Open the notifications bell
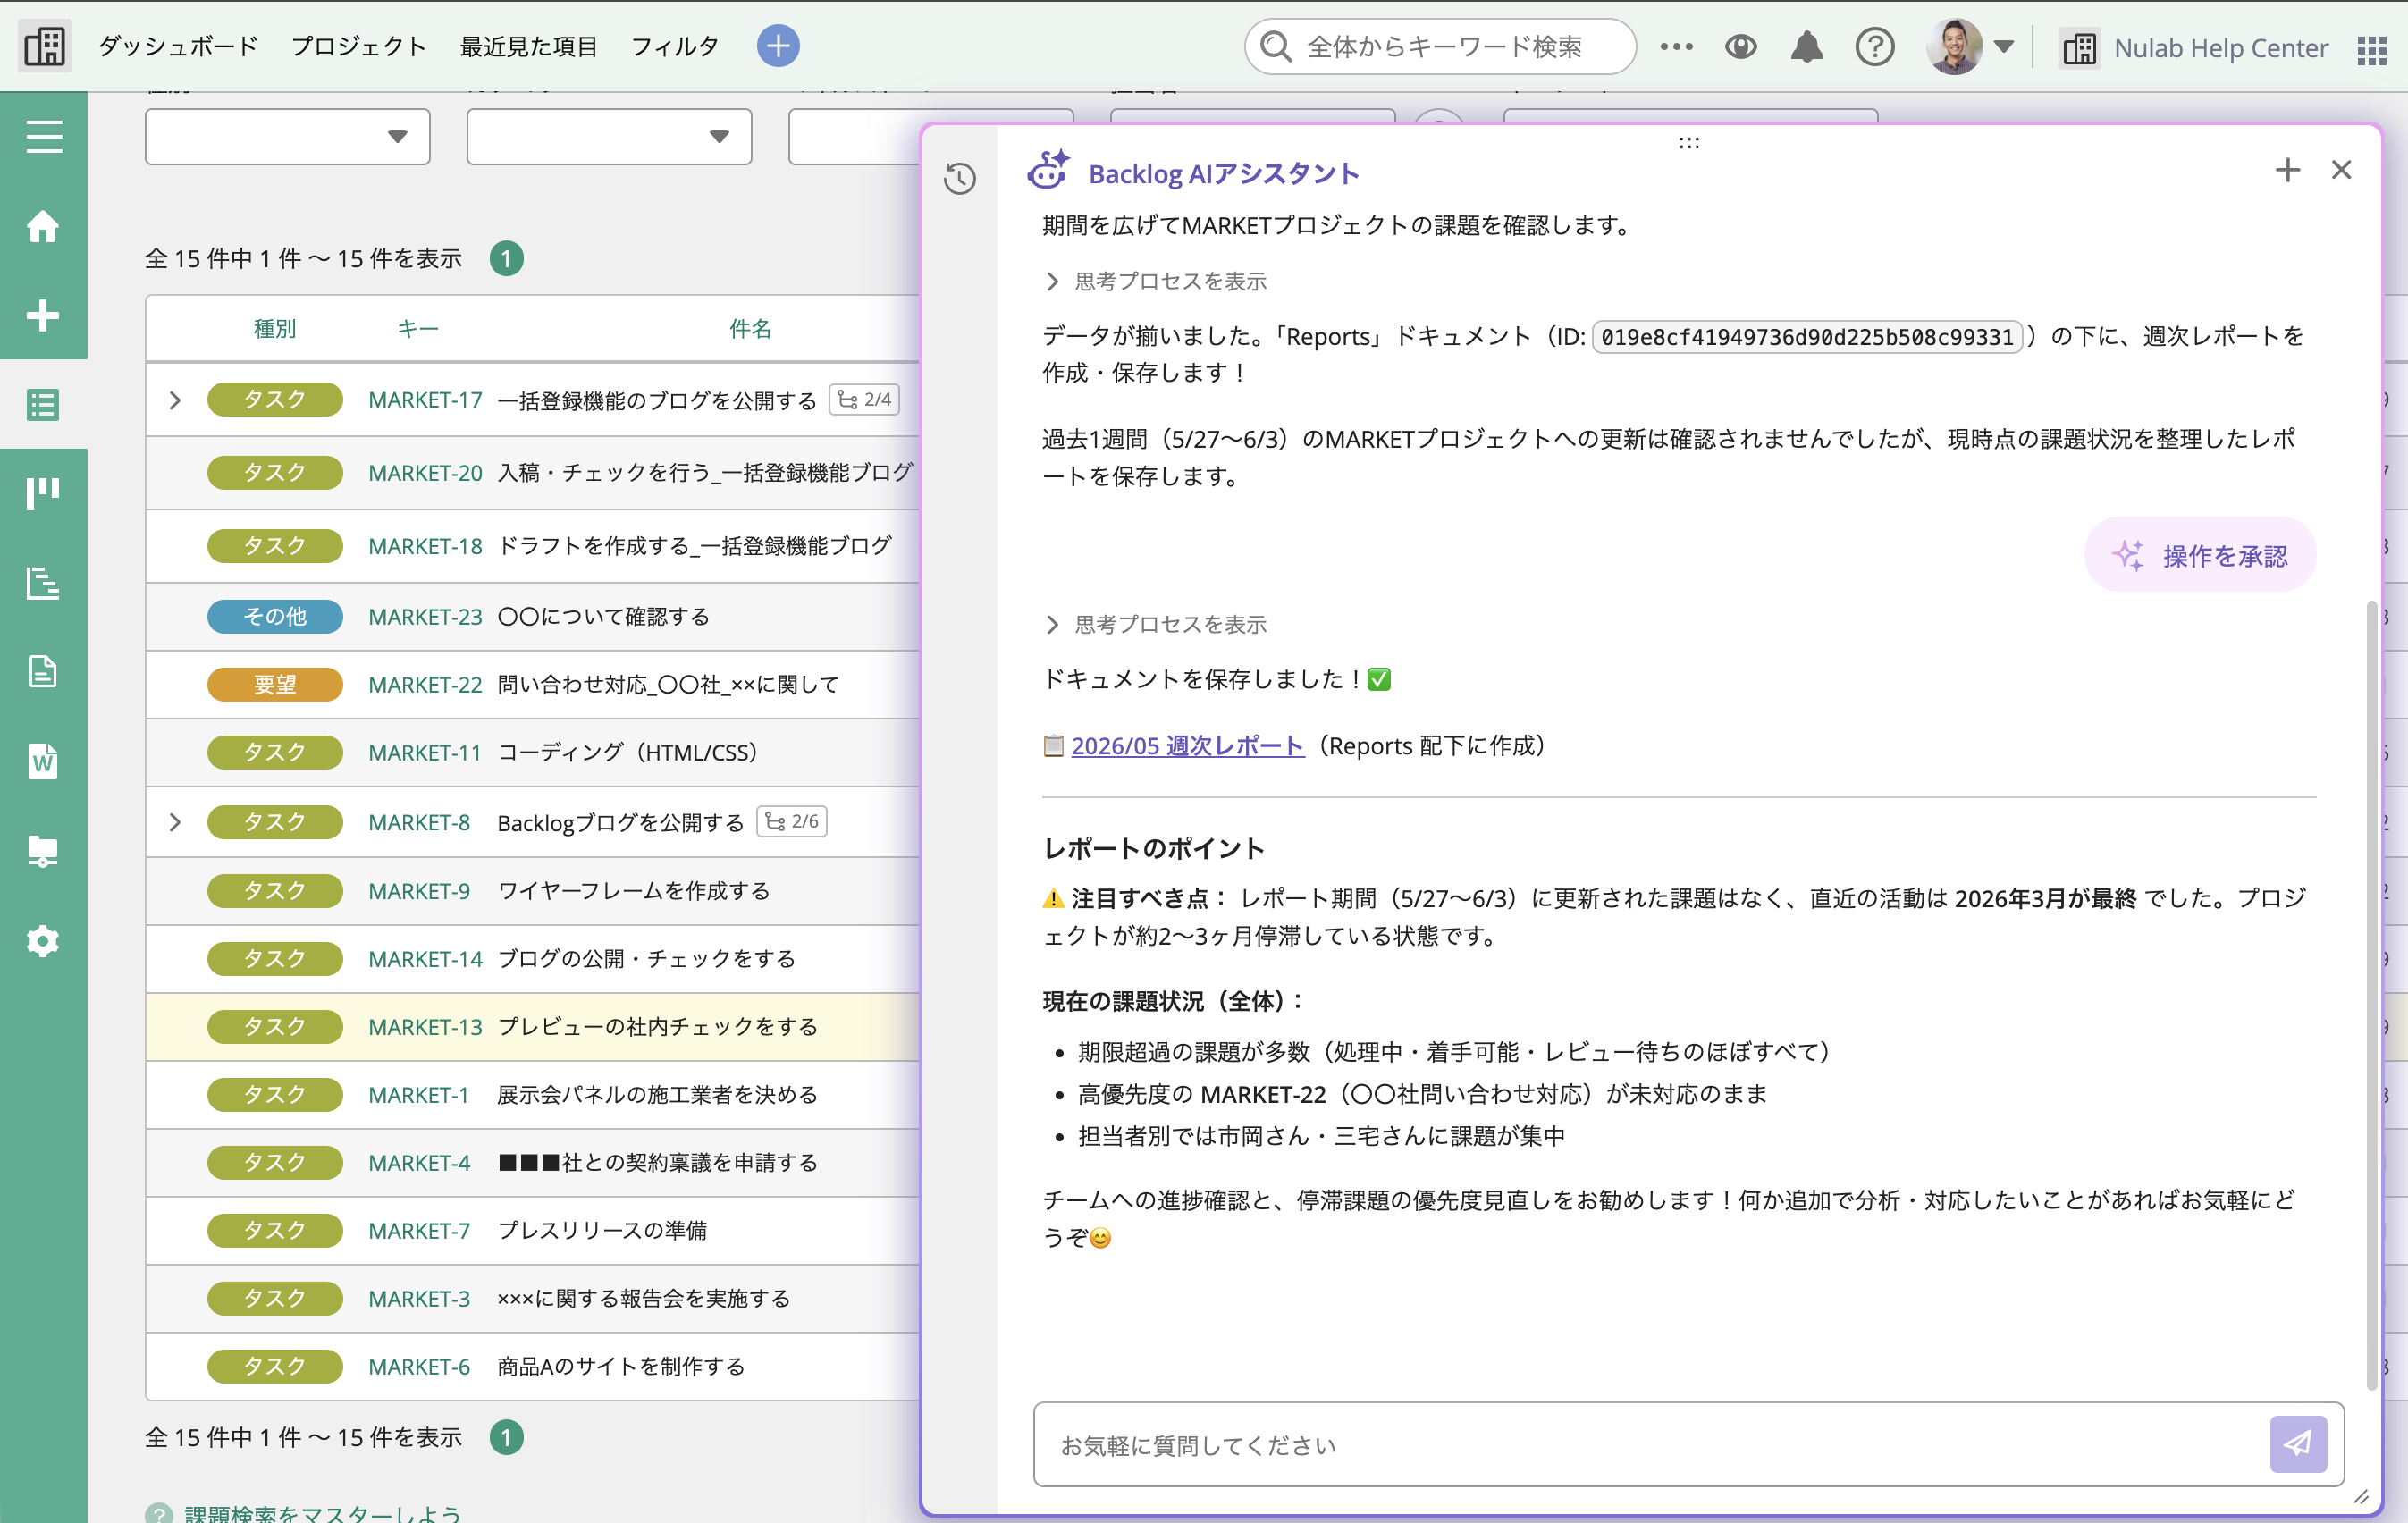 (x=1806, y=46)
